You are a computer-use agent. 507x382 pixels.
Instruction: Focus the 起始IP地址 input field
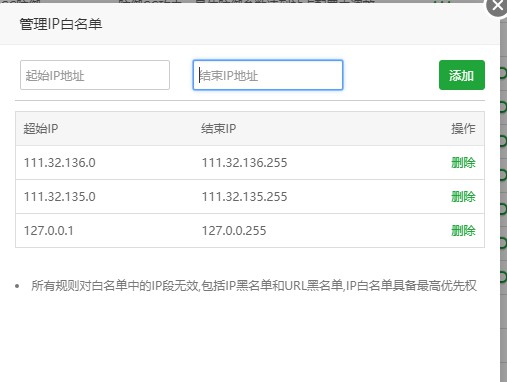pyautogui.click(x=95, y=75)
